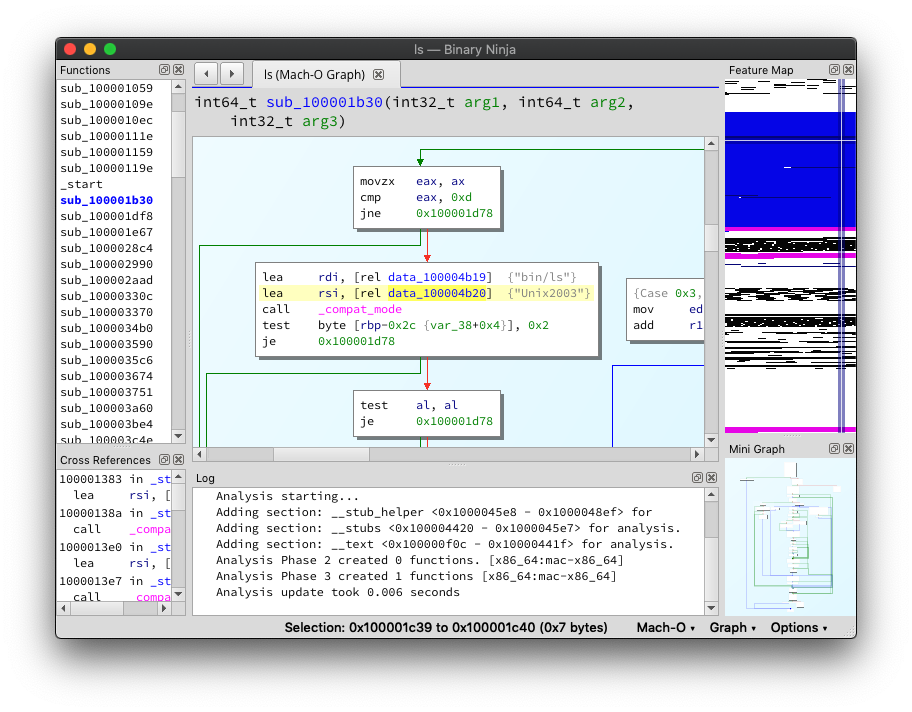Click the graph view horizontal scrollbar
This screenshot has width=912, height=712.
[320, 454]
